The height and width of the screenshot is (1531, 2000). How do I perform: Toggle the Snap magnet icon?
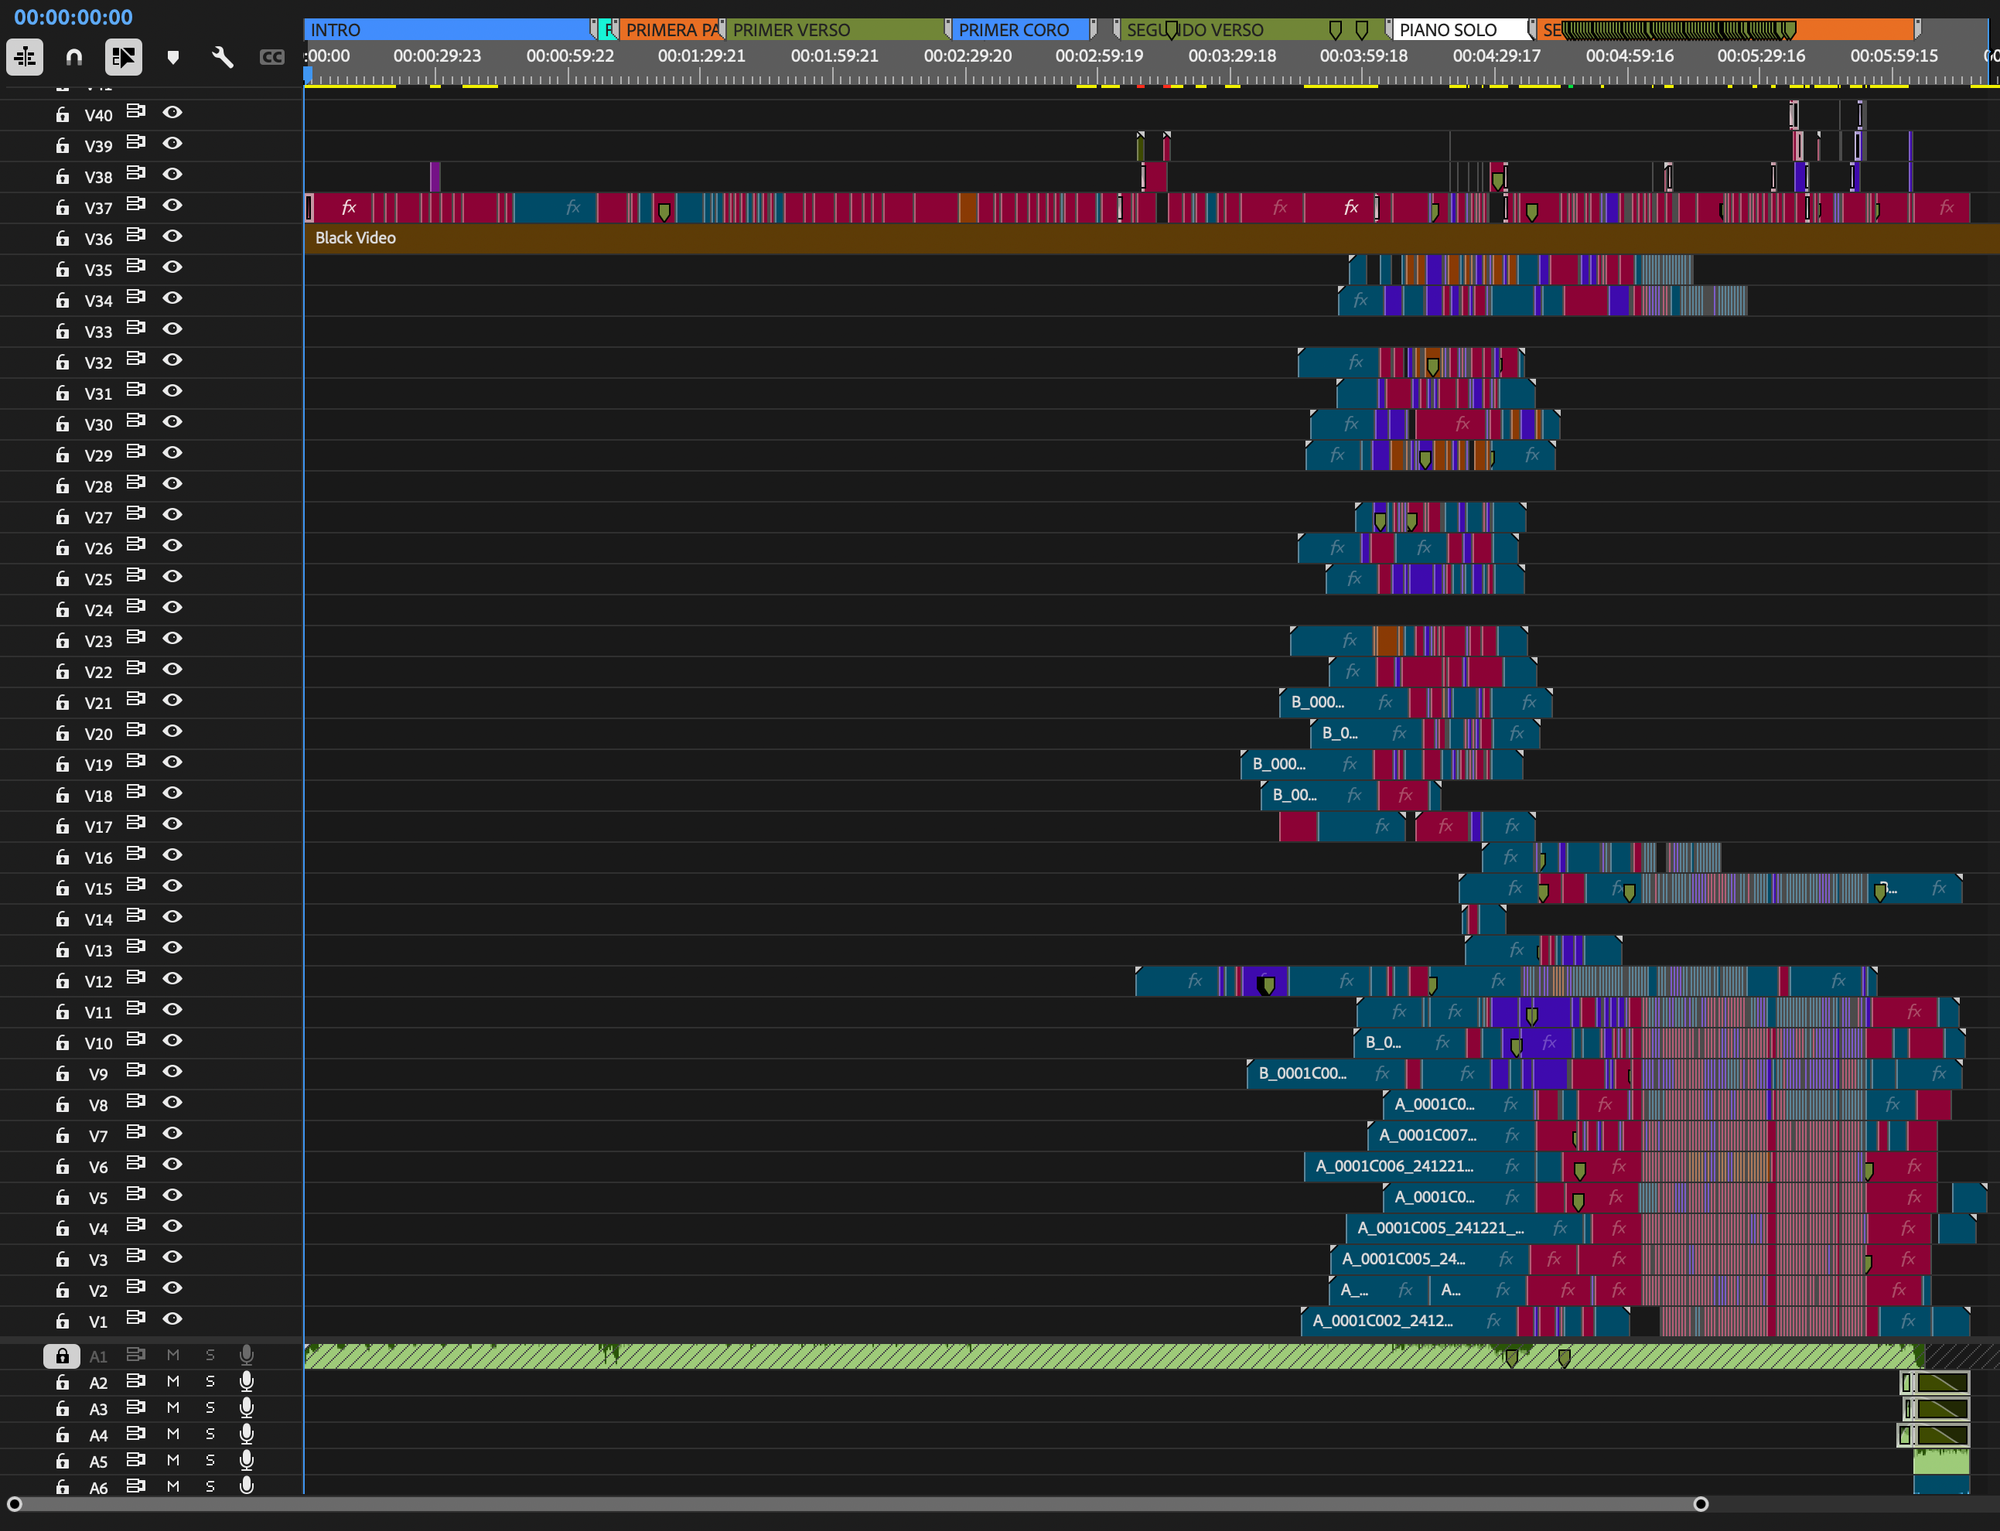[74, 57]
